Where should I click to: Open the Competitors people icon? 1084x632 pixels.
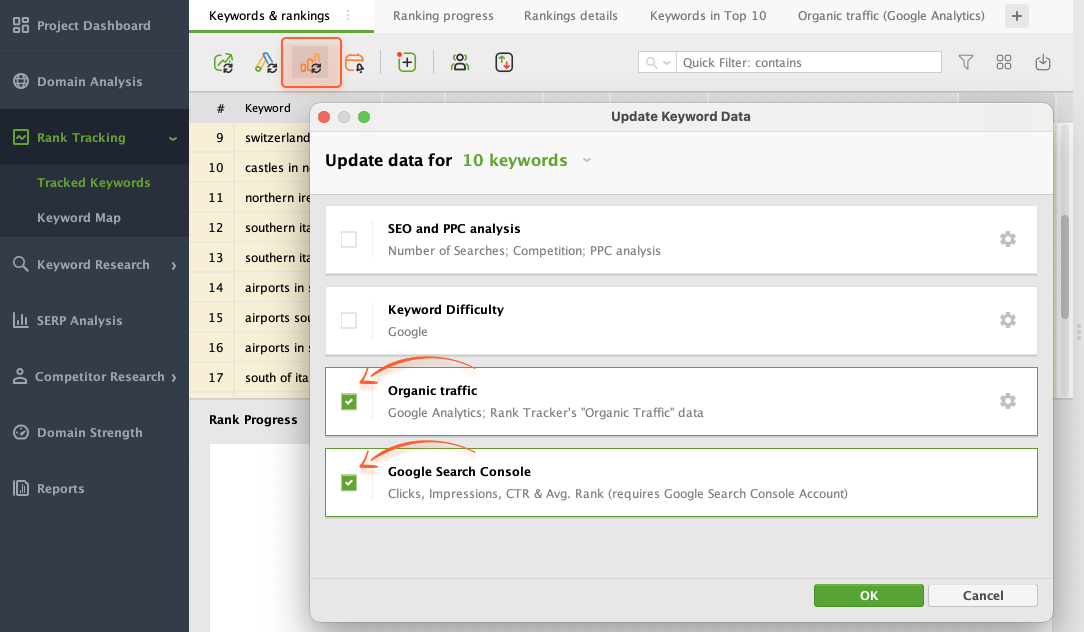tap(459, 63)
